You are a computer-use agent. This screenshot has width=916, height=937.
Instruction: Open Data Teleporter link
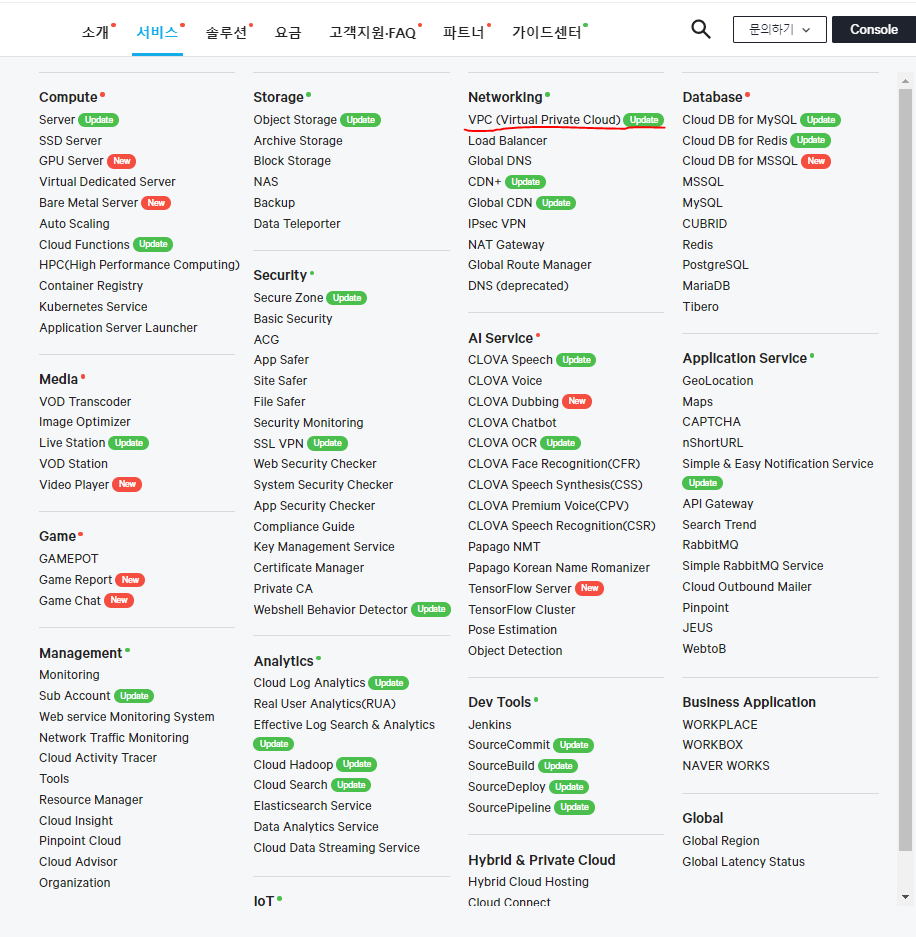point(296,223)
